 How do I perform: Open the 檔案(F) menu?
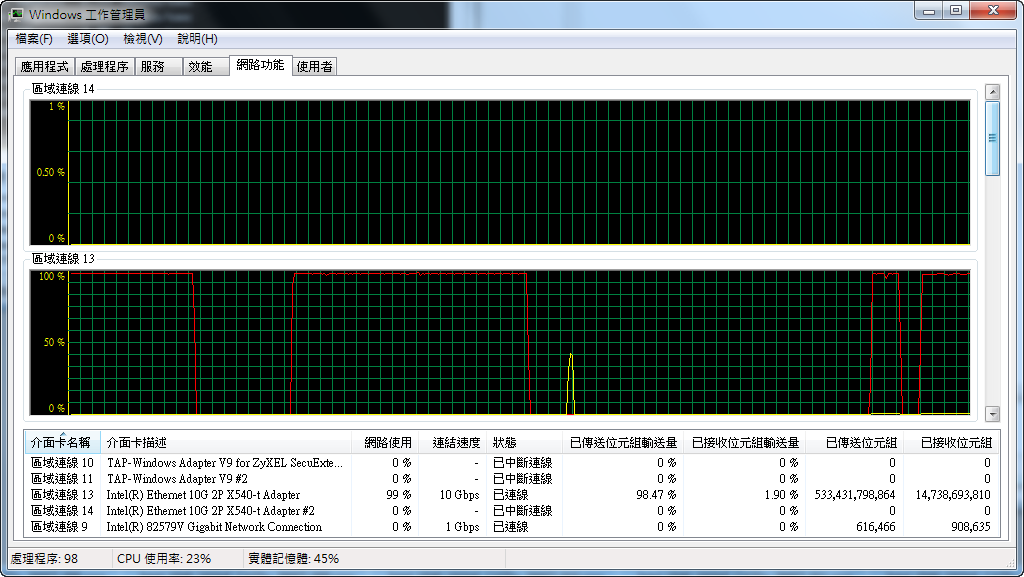[x=34, y=39]
